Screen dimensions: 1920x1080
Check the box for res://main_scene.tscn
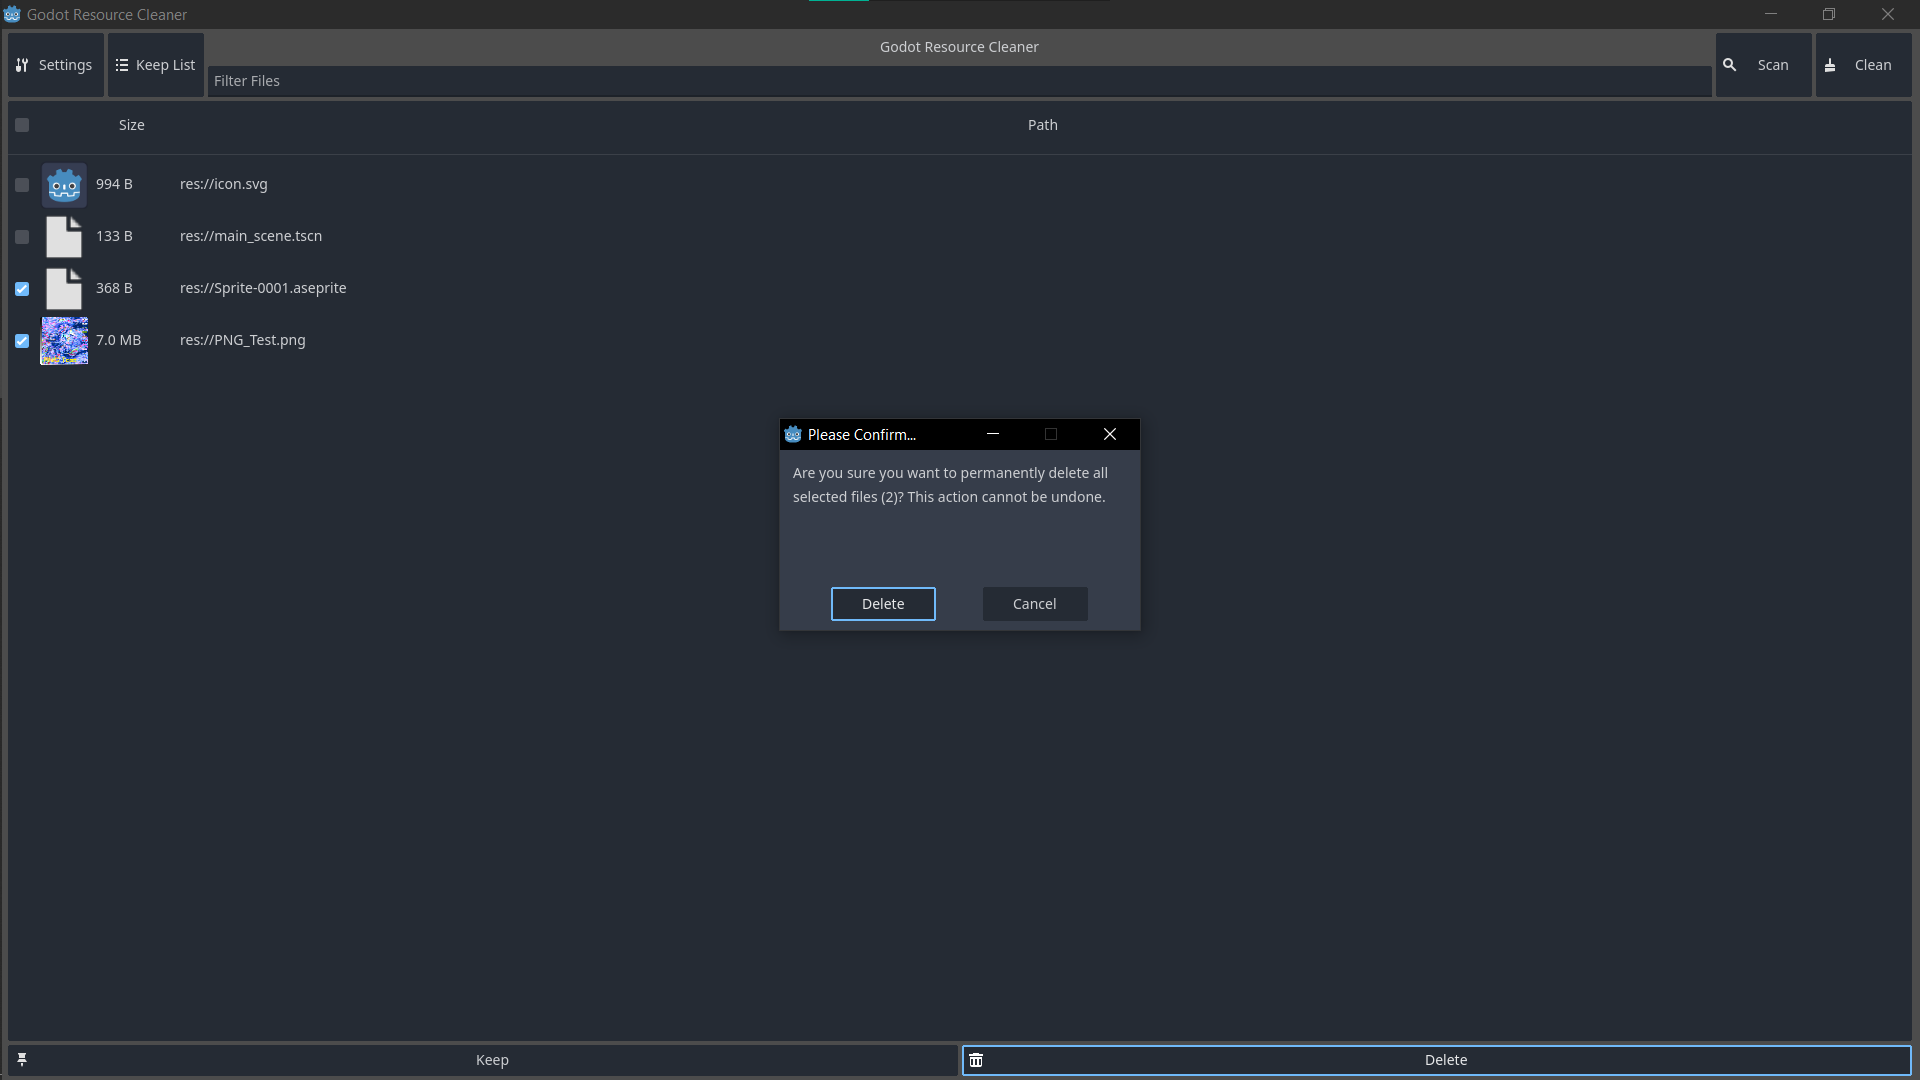(x=22, y=237)
